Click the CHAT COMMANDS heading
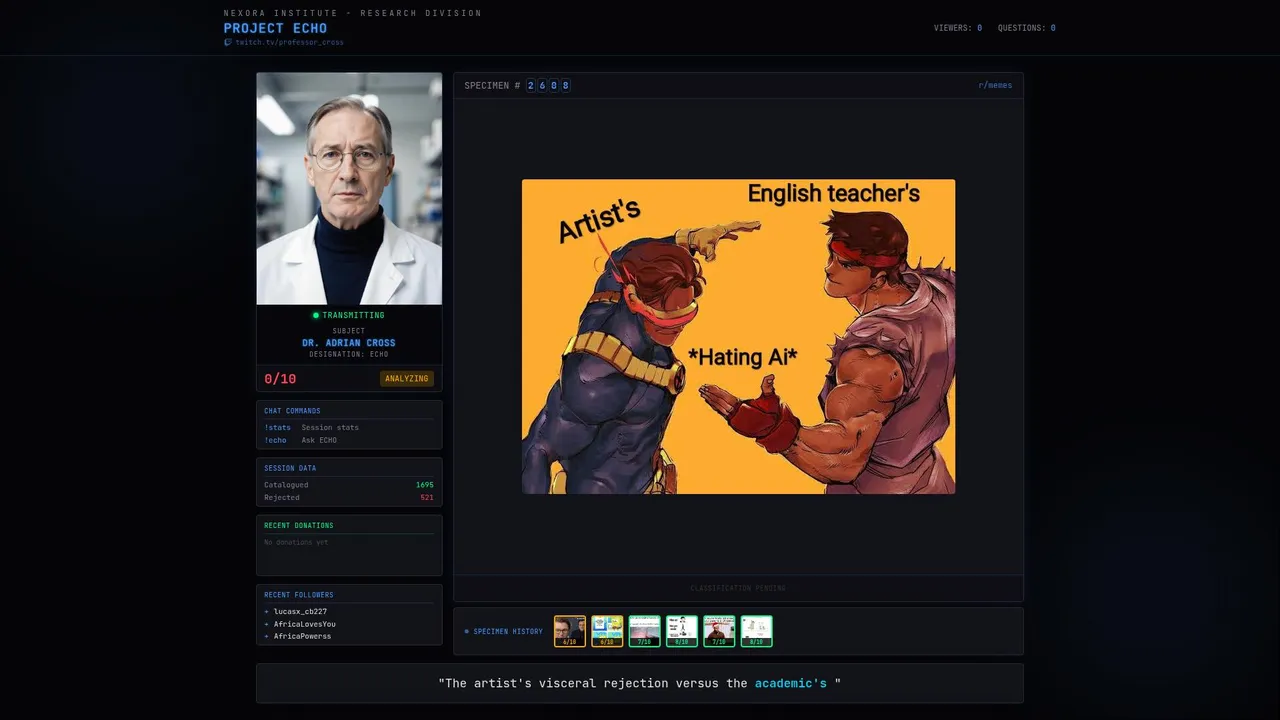The image size is (1280, 720). pyautogui.click(x=292, y=411)
